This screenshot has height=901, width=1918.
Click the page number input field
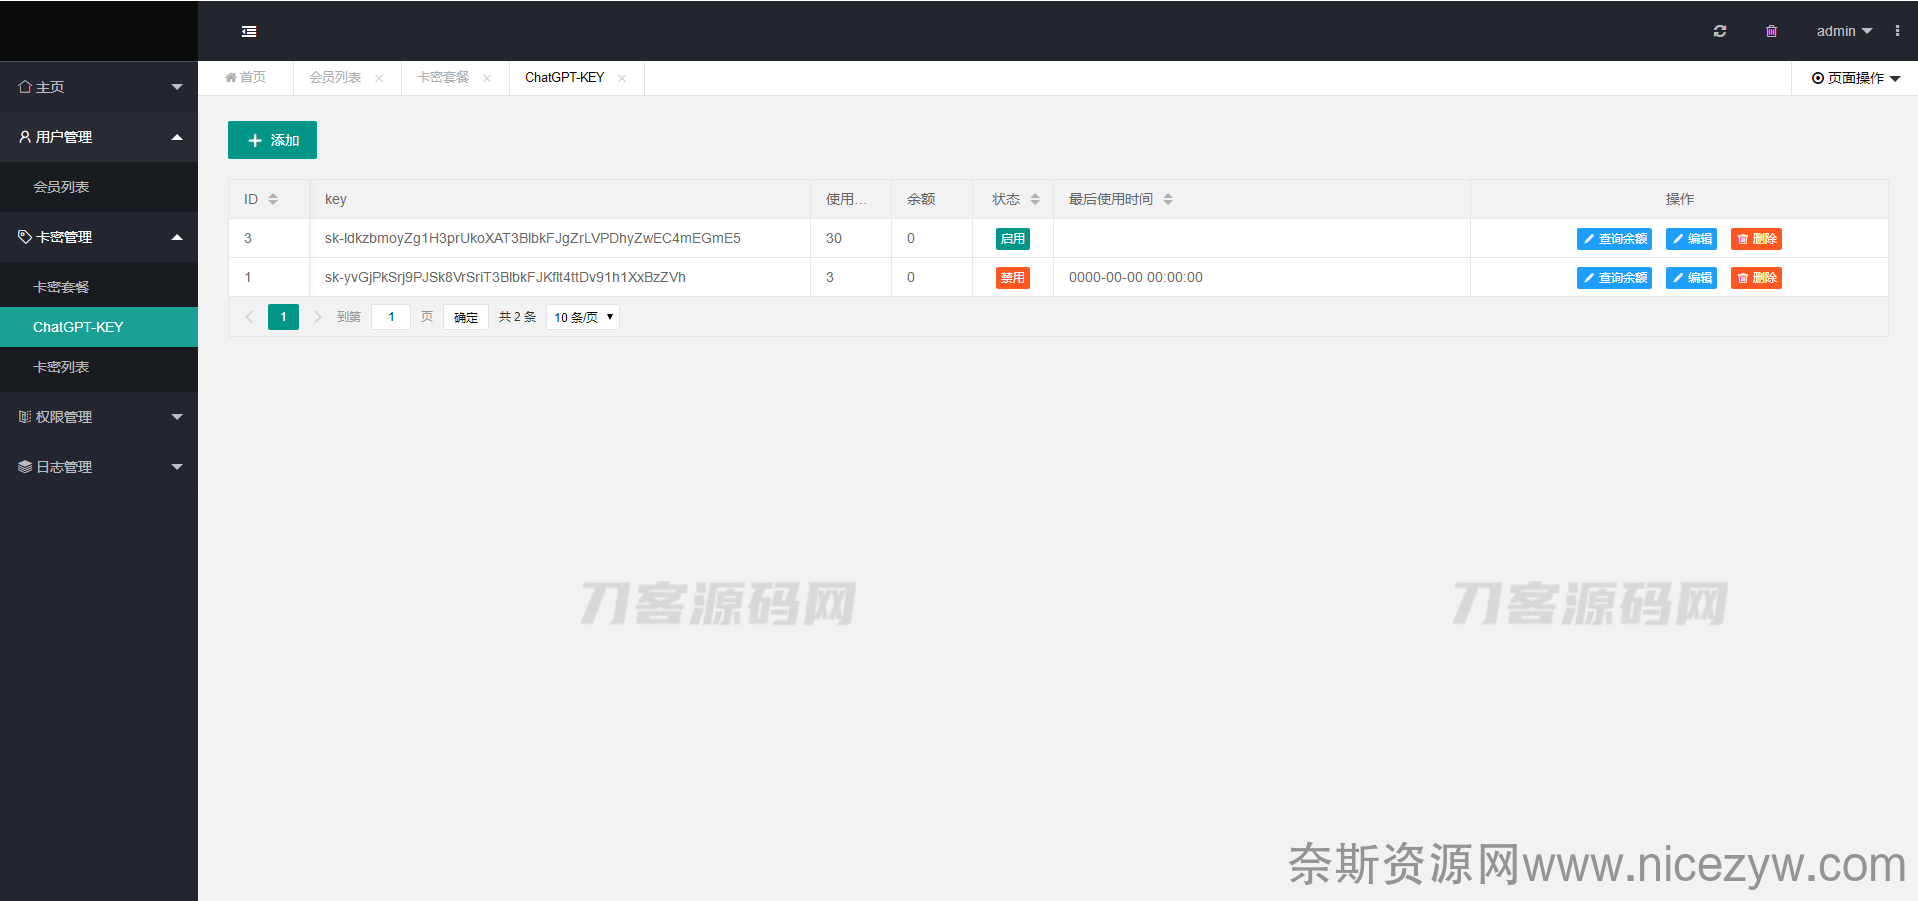[391, 317]
